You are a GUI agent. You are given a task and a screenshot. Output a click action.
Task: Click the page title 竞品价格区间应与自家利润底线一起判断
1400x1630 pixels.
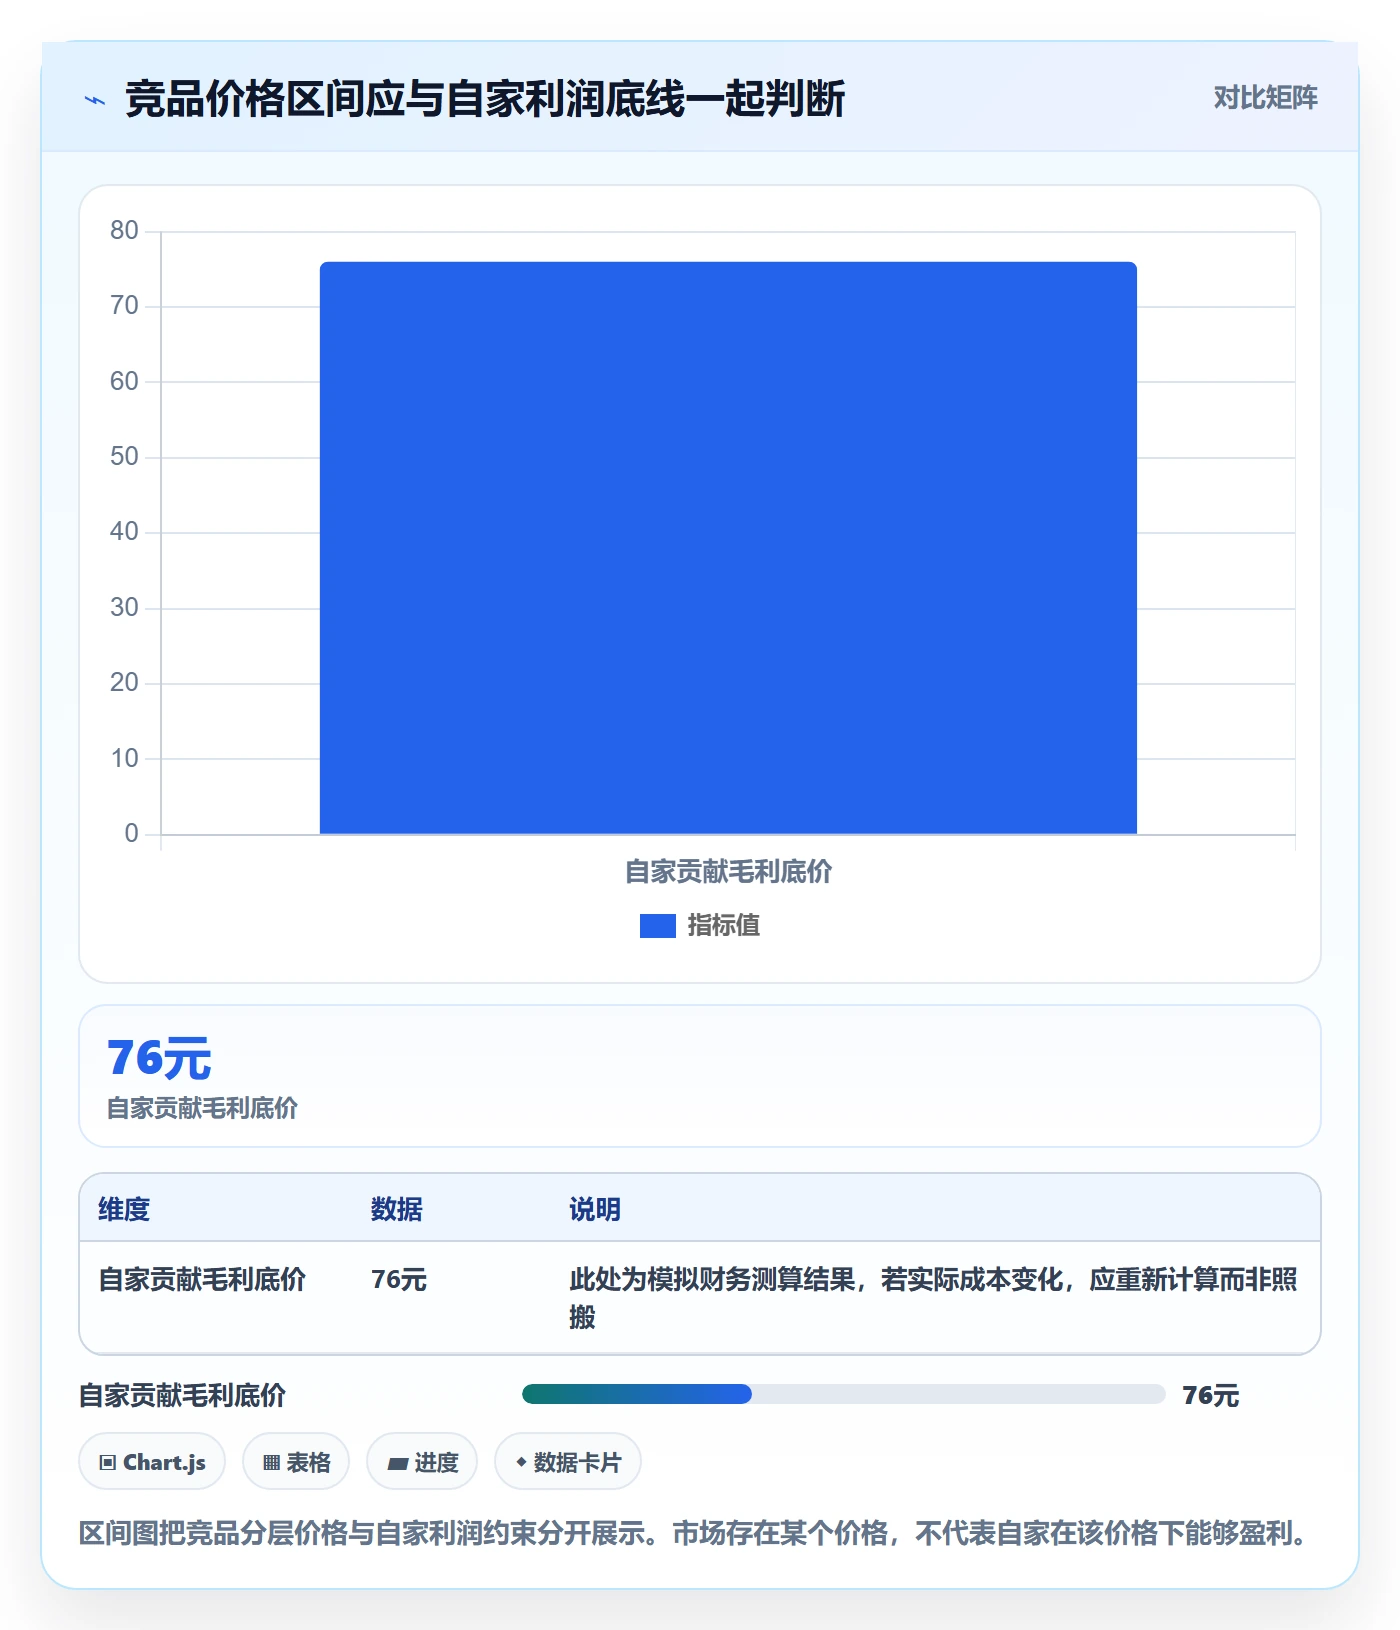click(485, 99)
